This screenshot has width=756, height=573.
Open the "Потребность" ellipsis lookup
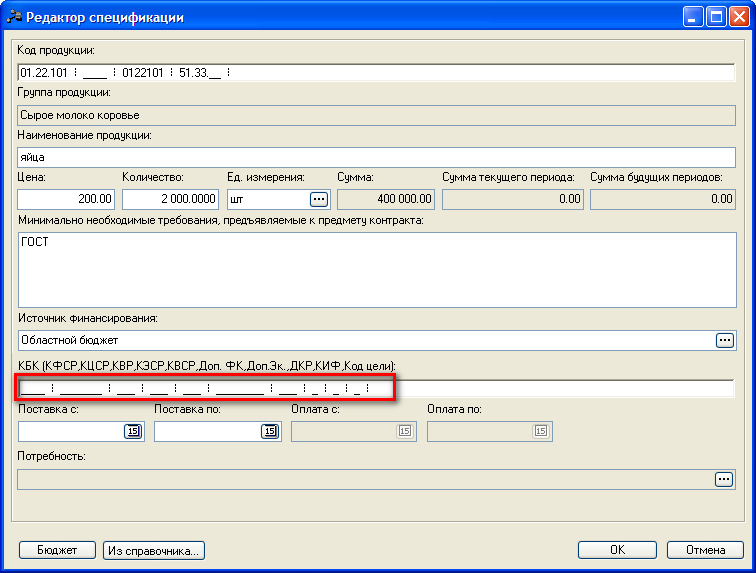coord(724,480)
